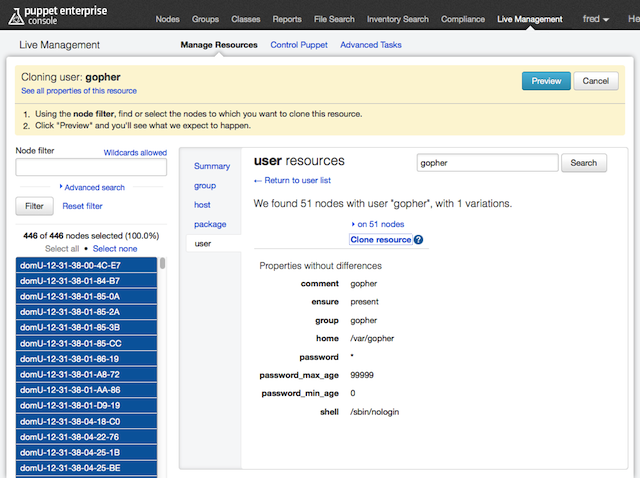Return to user list

296,180
